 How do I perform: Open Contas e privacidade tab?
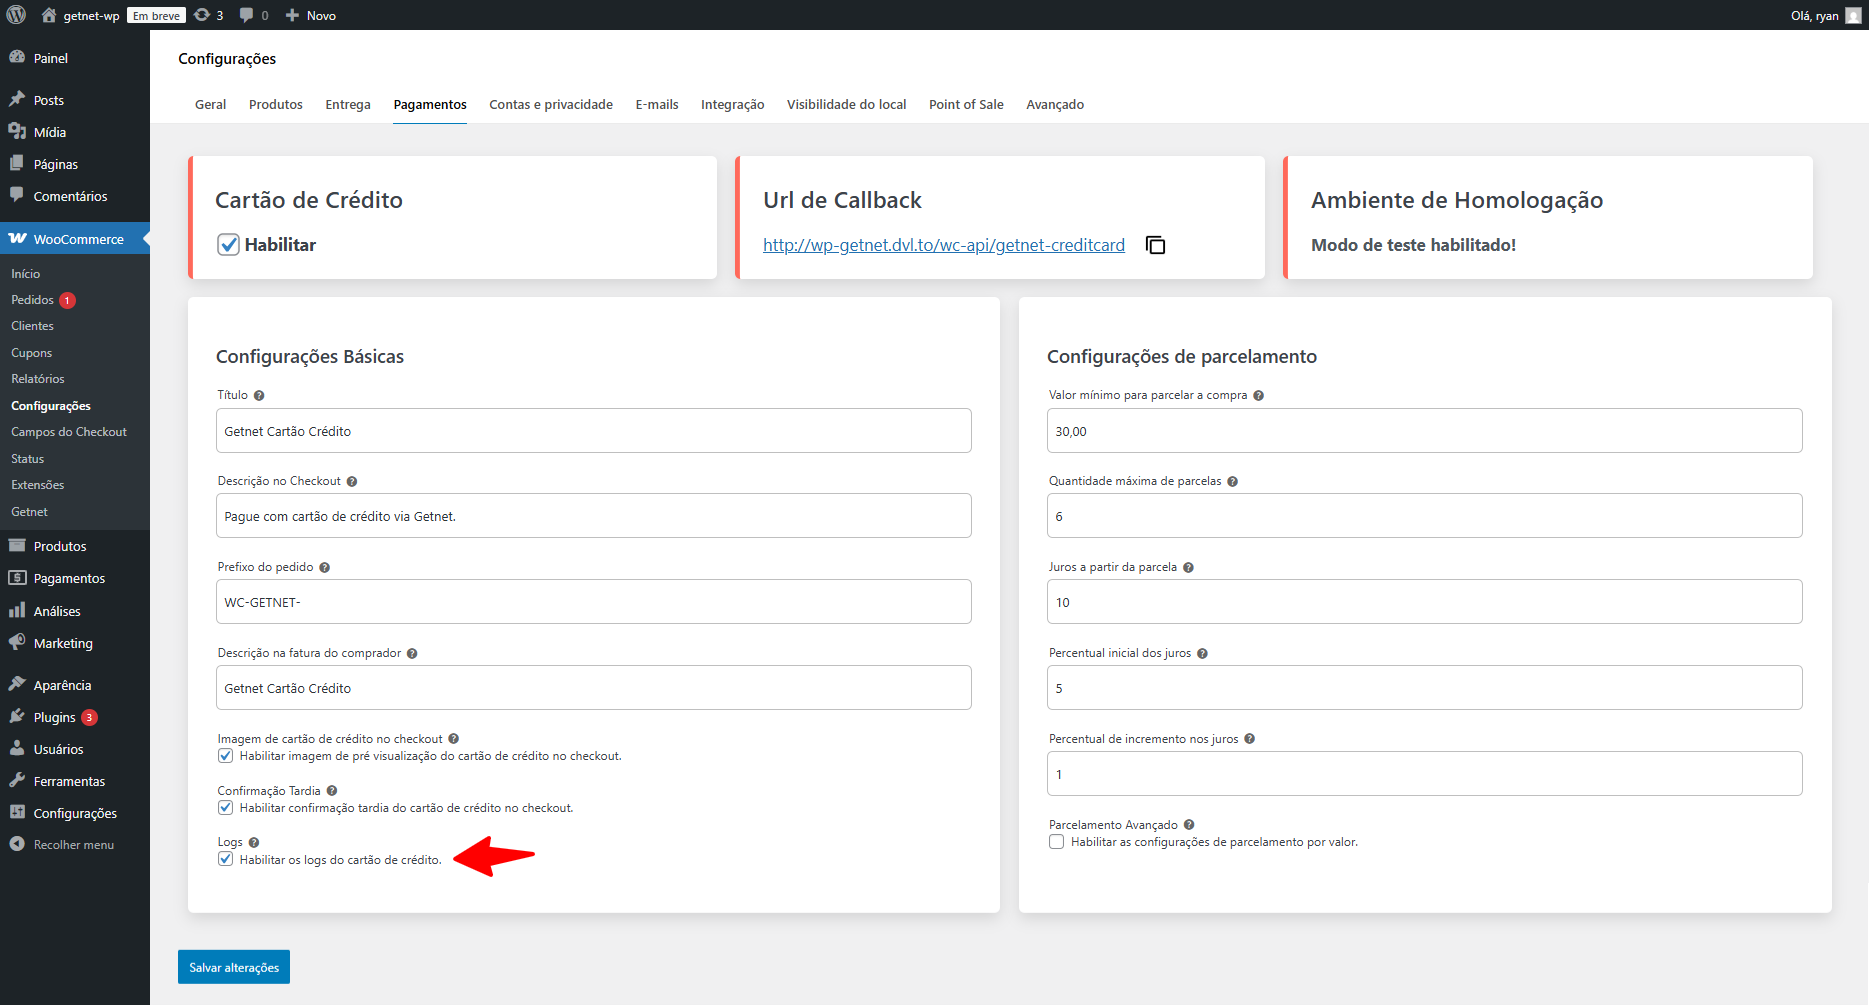(x=551, y=104)
